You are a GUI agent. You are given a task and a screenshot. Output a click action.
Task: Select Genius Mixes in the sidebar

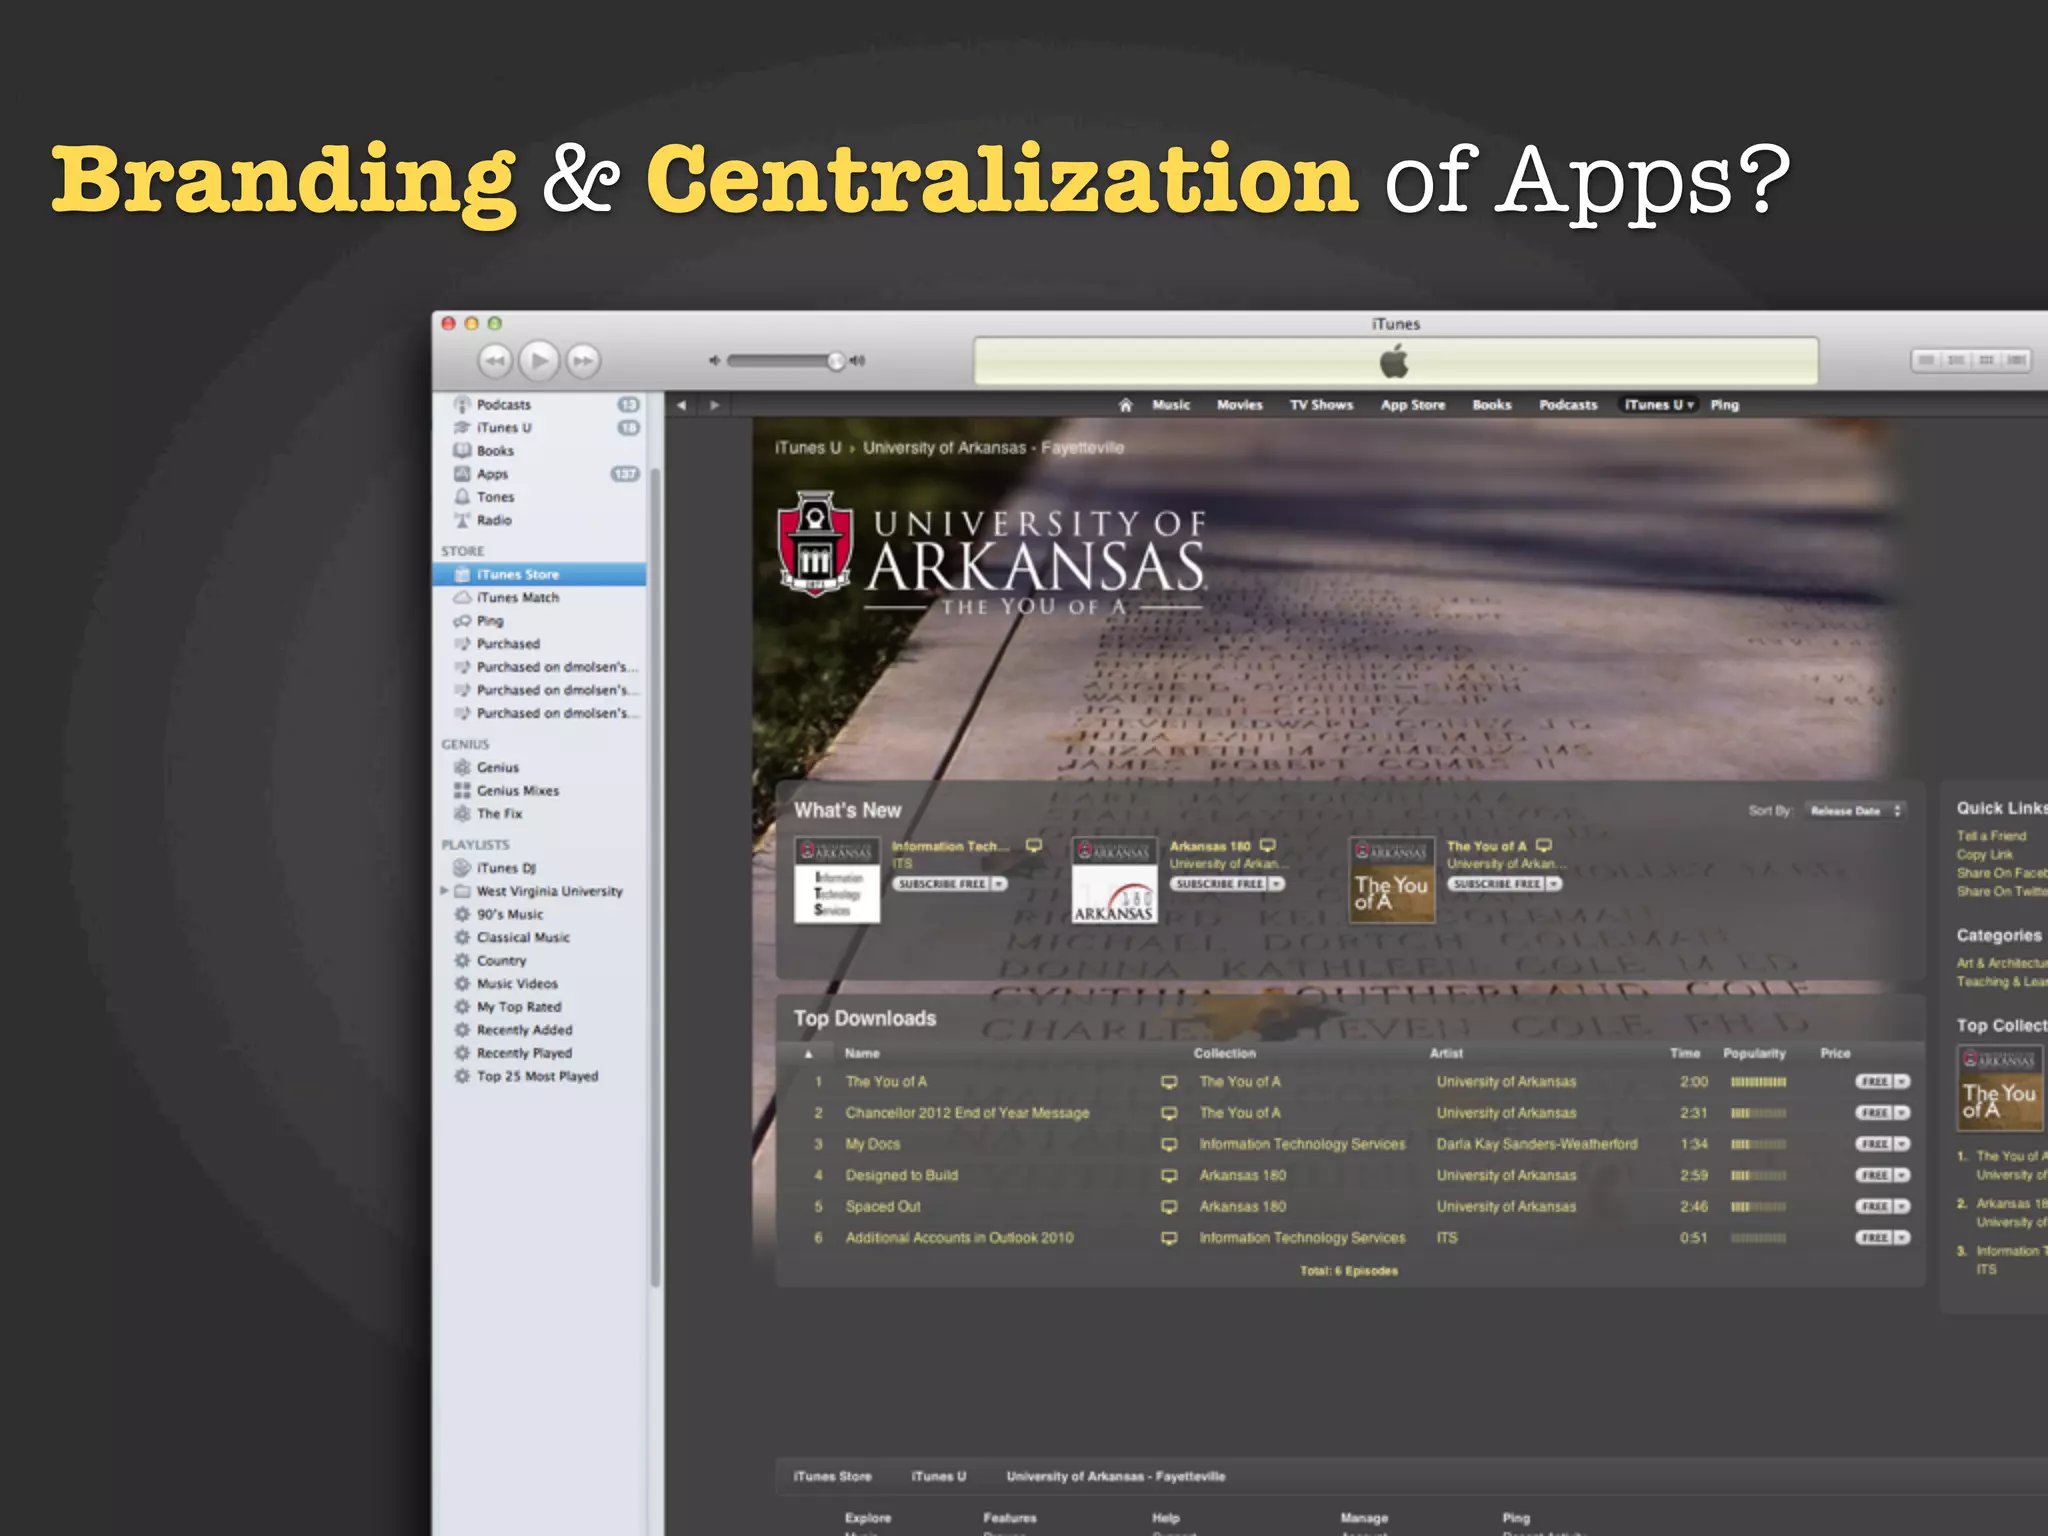tap(540, 790)
